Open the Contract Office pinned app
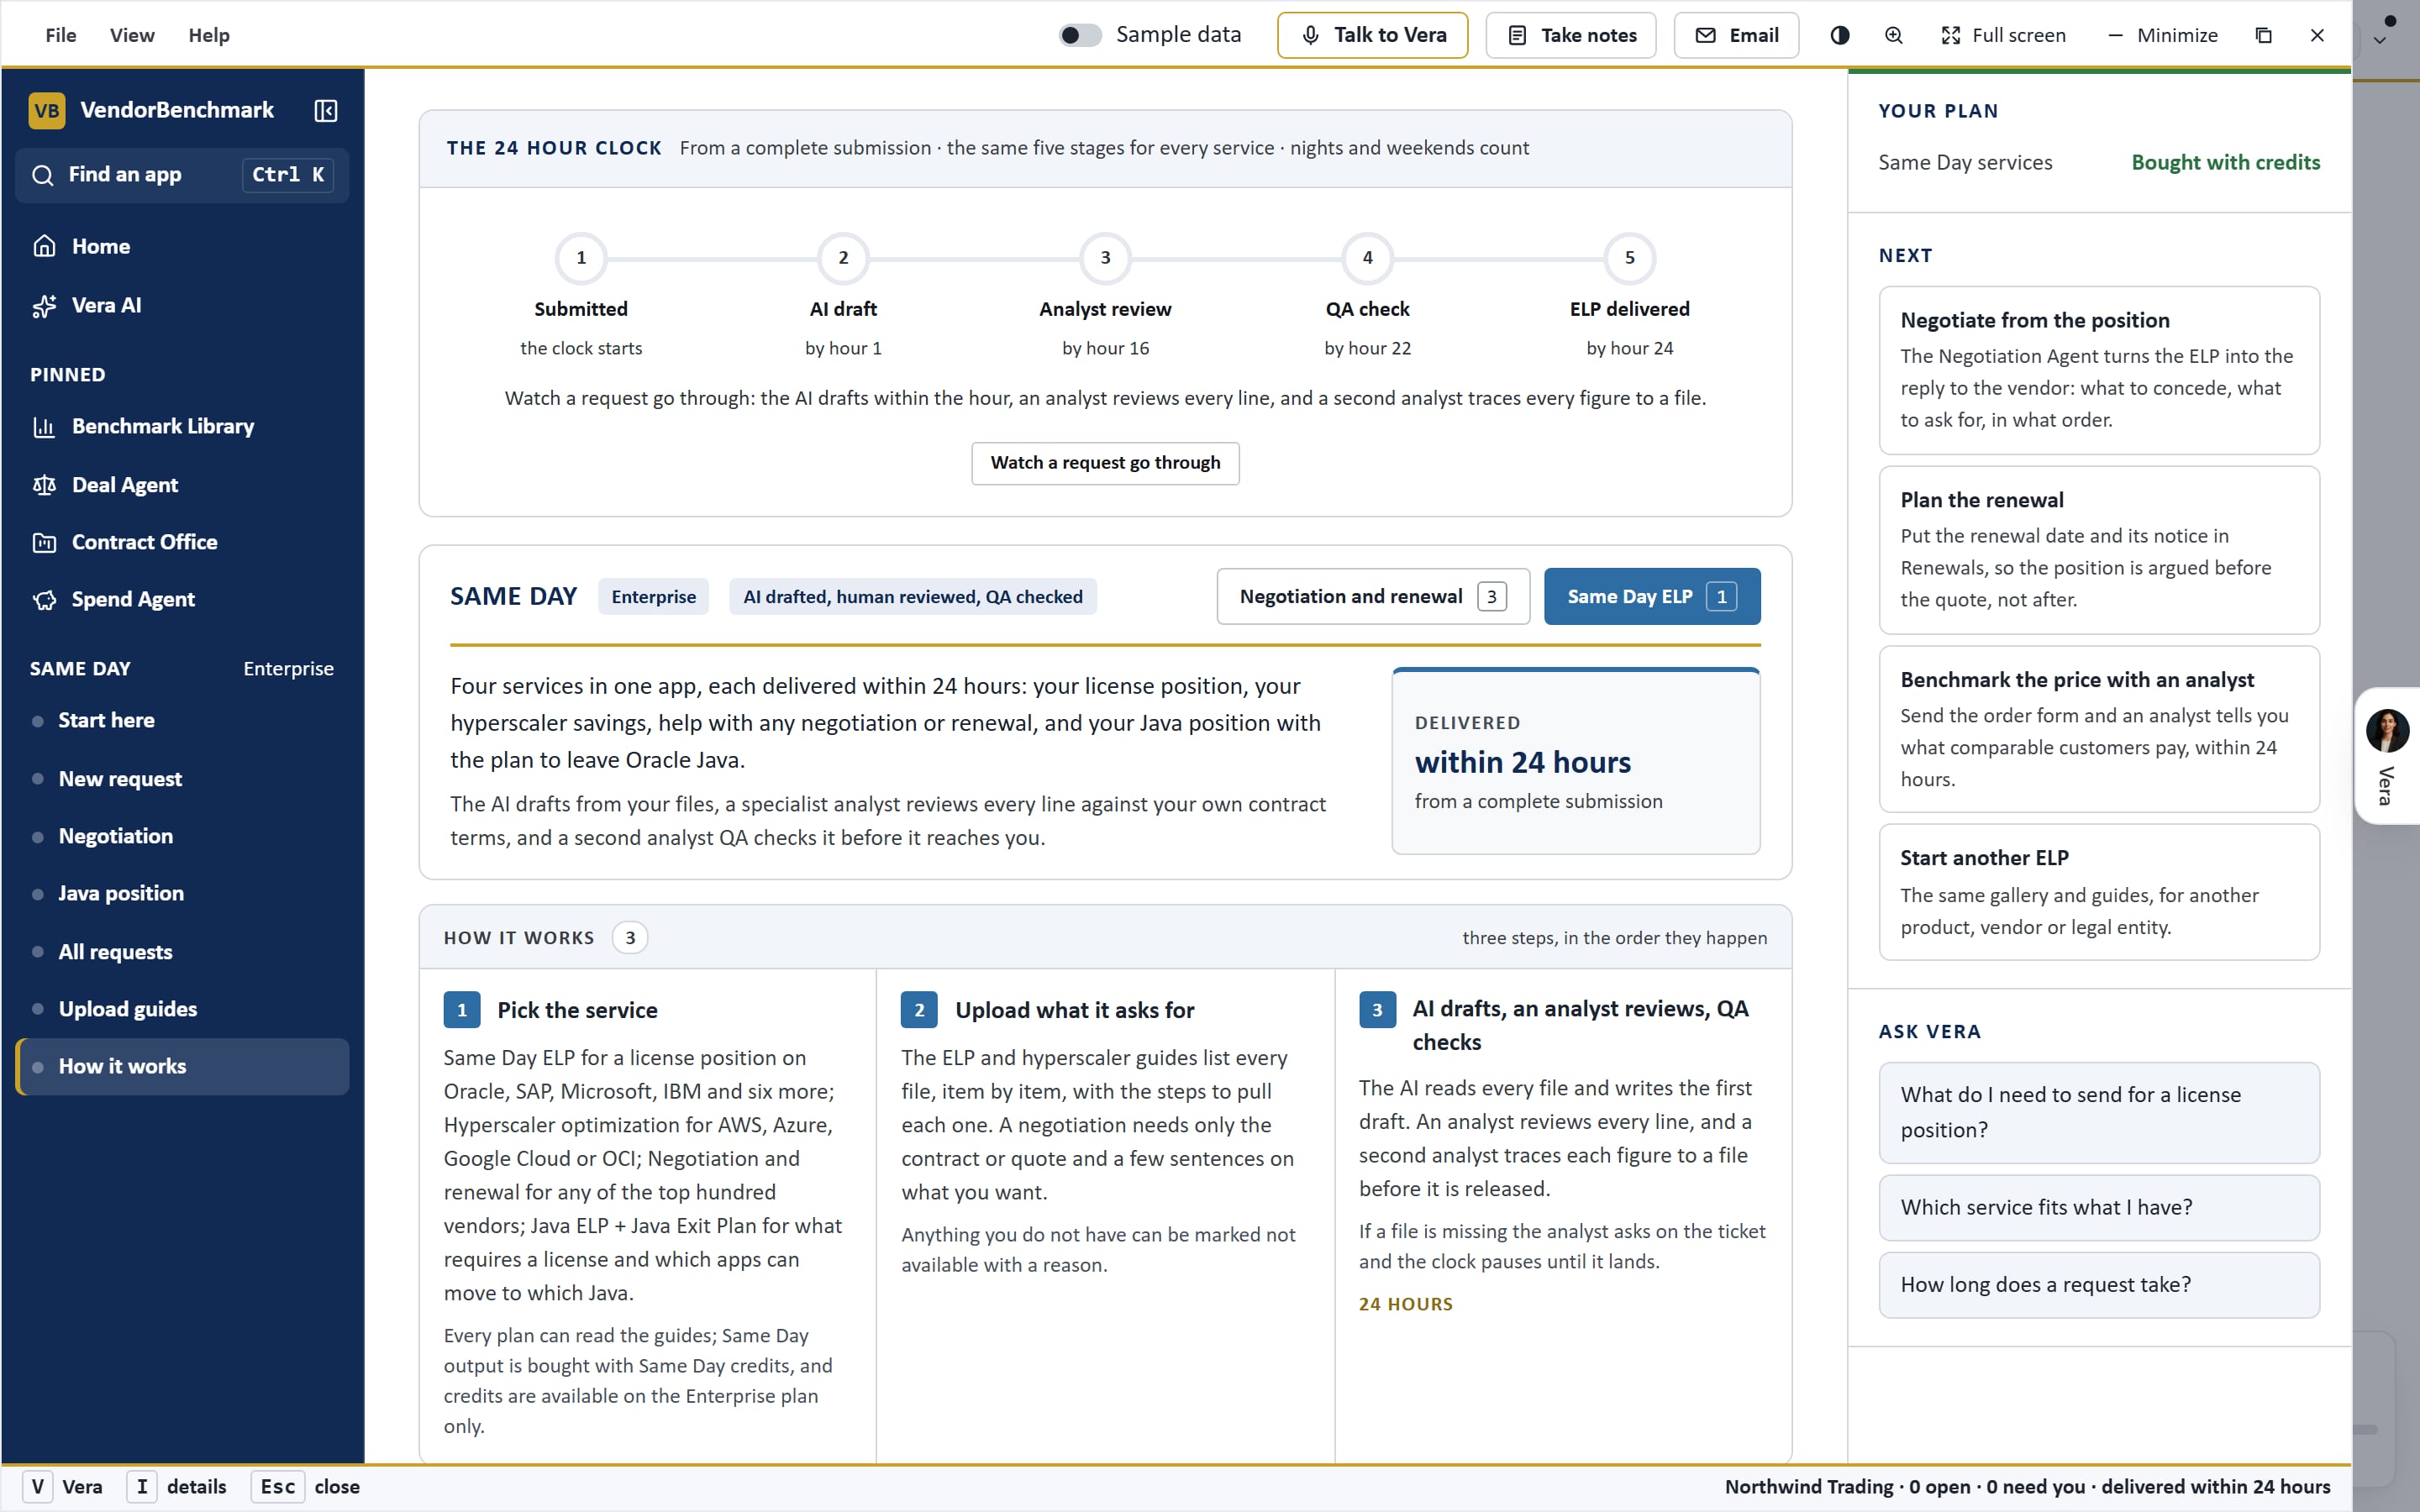The width and height of the screenshot is (2420, 1512). pos(182,542)
